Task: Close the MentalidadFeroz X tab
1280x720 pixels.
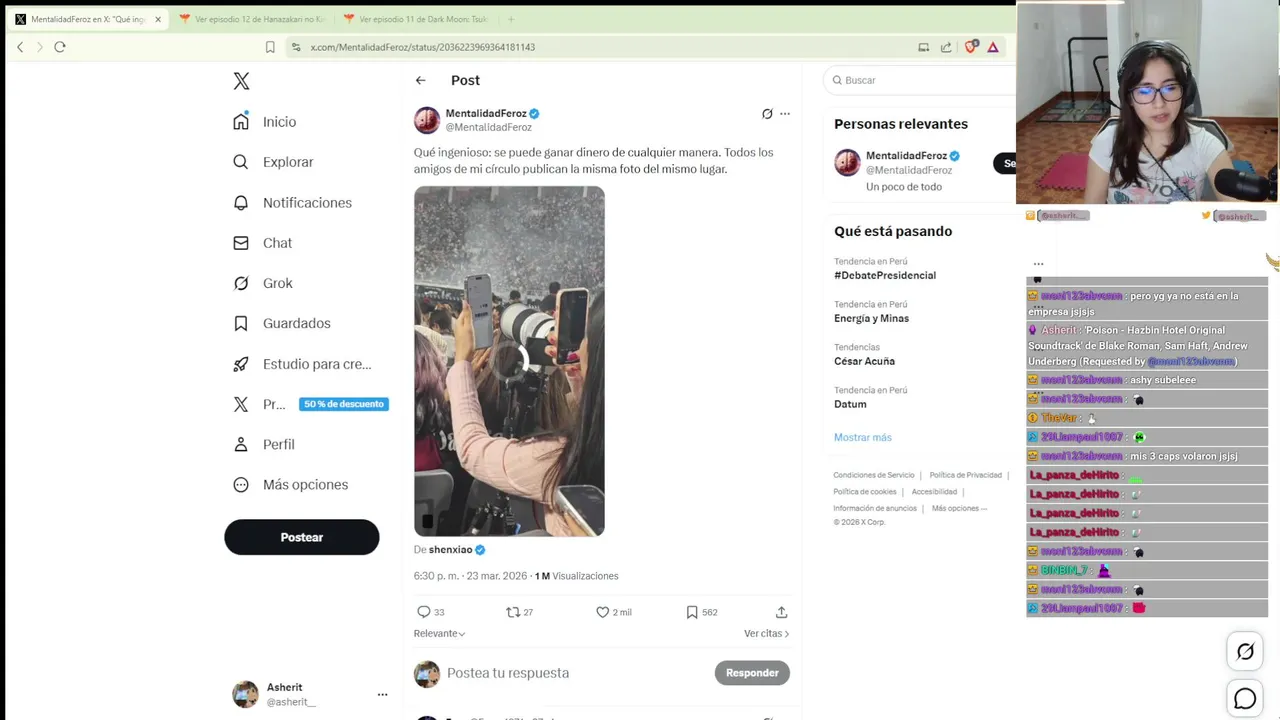Action: point(157,19)
